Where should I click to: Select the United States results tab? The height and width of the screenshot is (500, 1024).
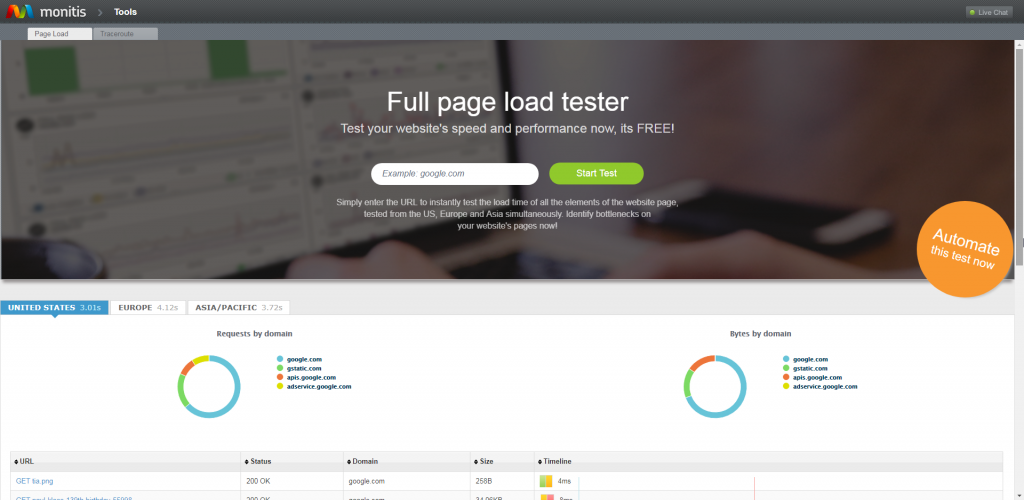54,308
